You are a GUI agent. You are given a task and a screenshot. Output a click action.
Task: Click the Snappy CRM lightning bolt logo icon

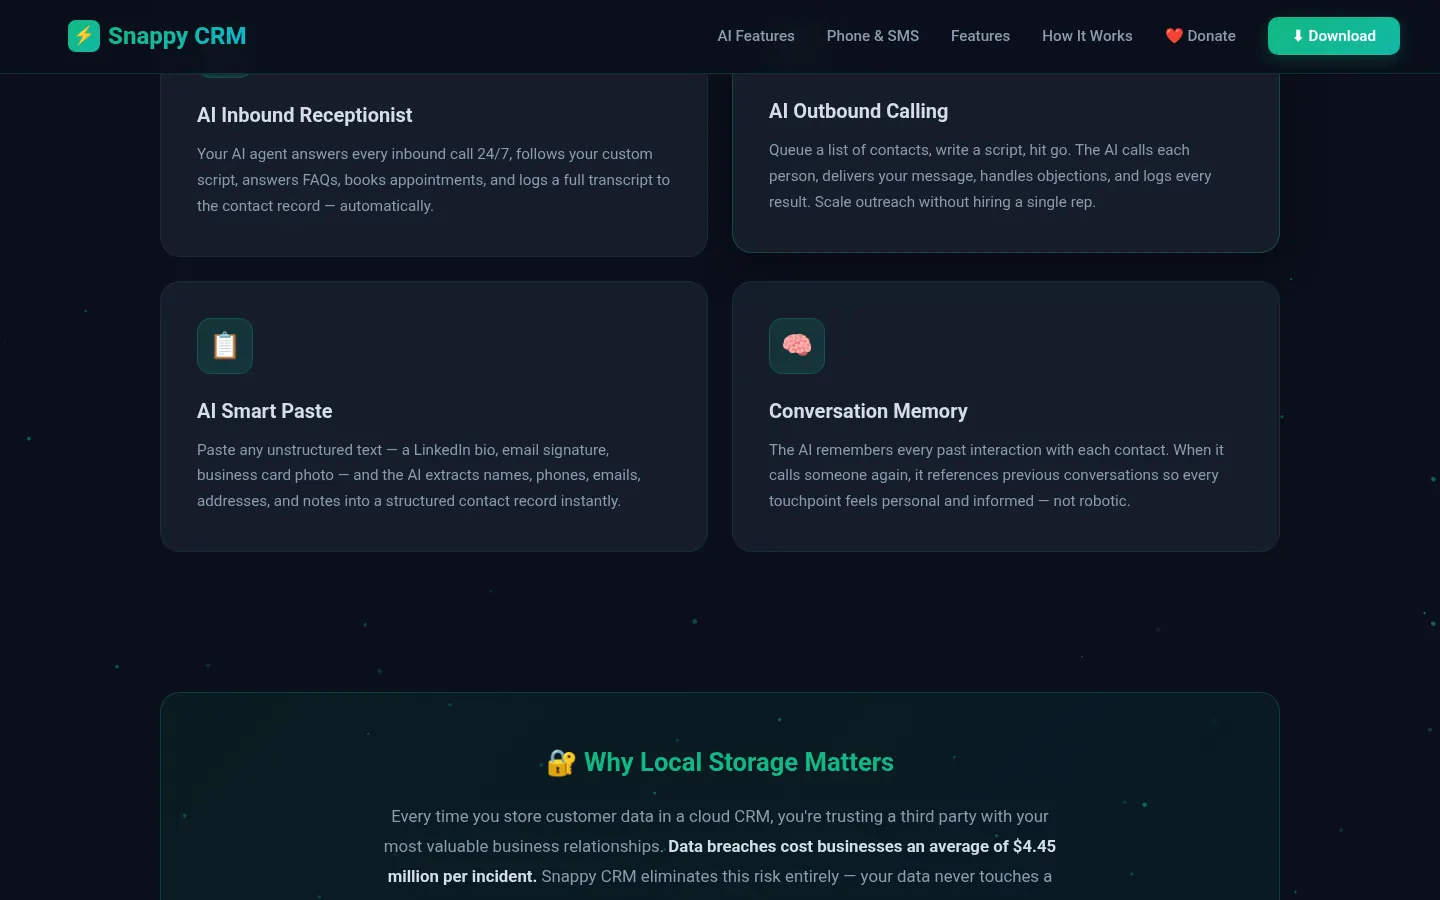pyautogui.click(x=84, y=36)
